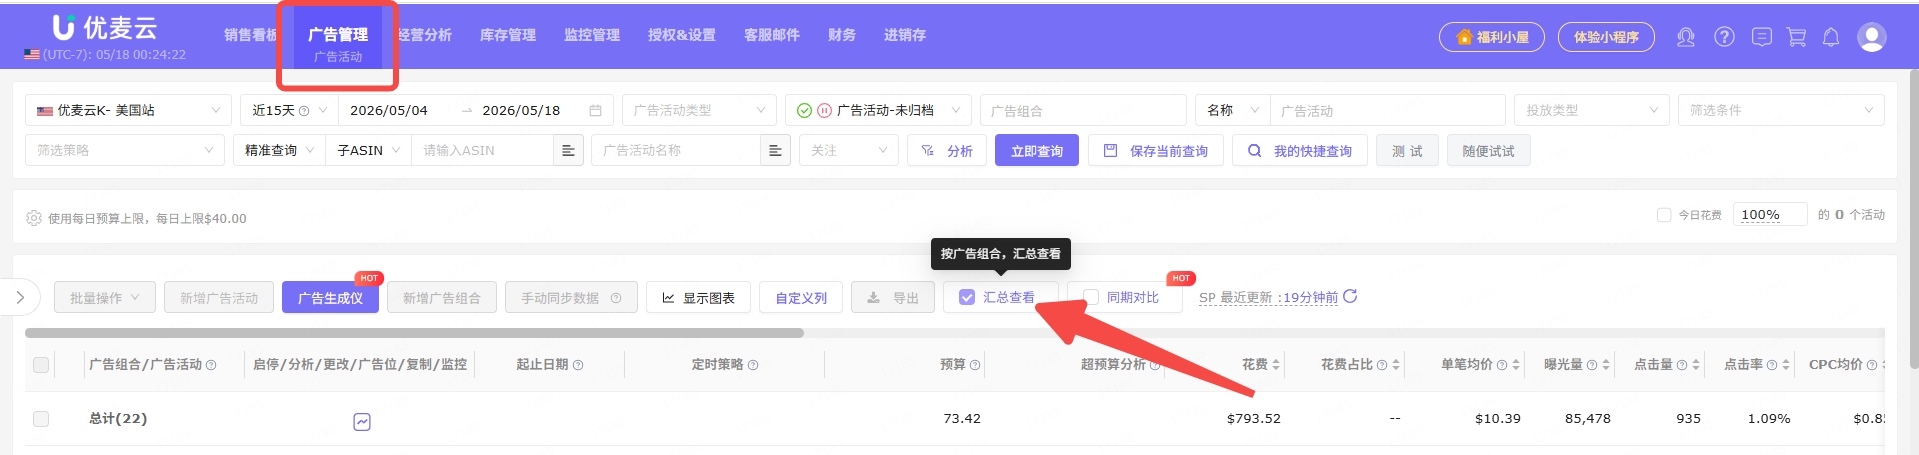Click help icon beside 预算 header
The image size is (1919, 455).
pos(975,365)
